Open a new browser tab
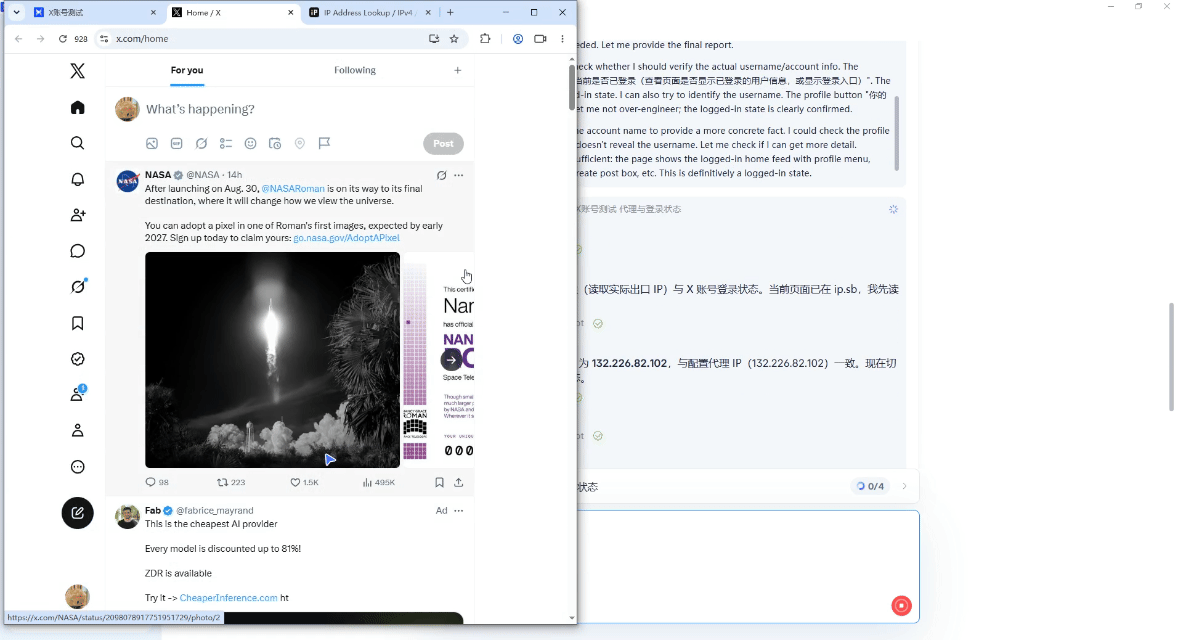 (450, 12)
